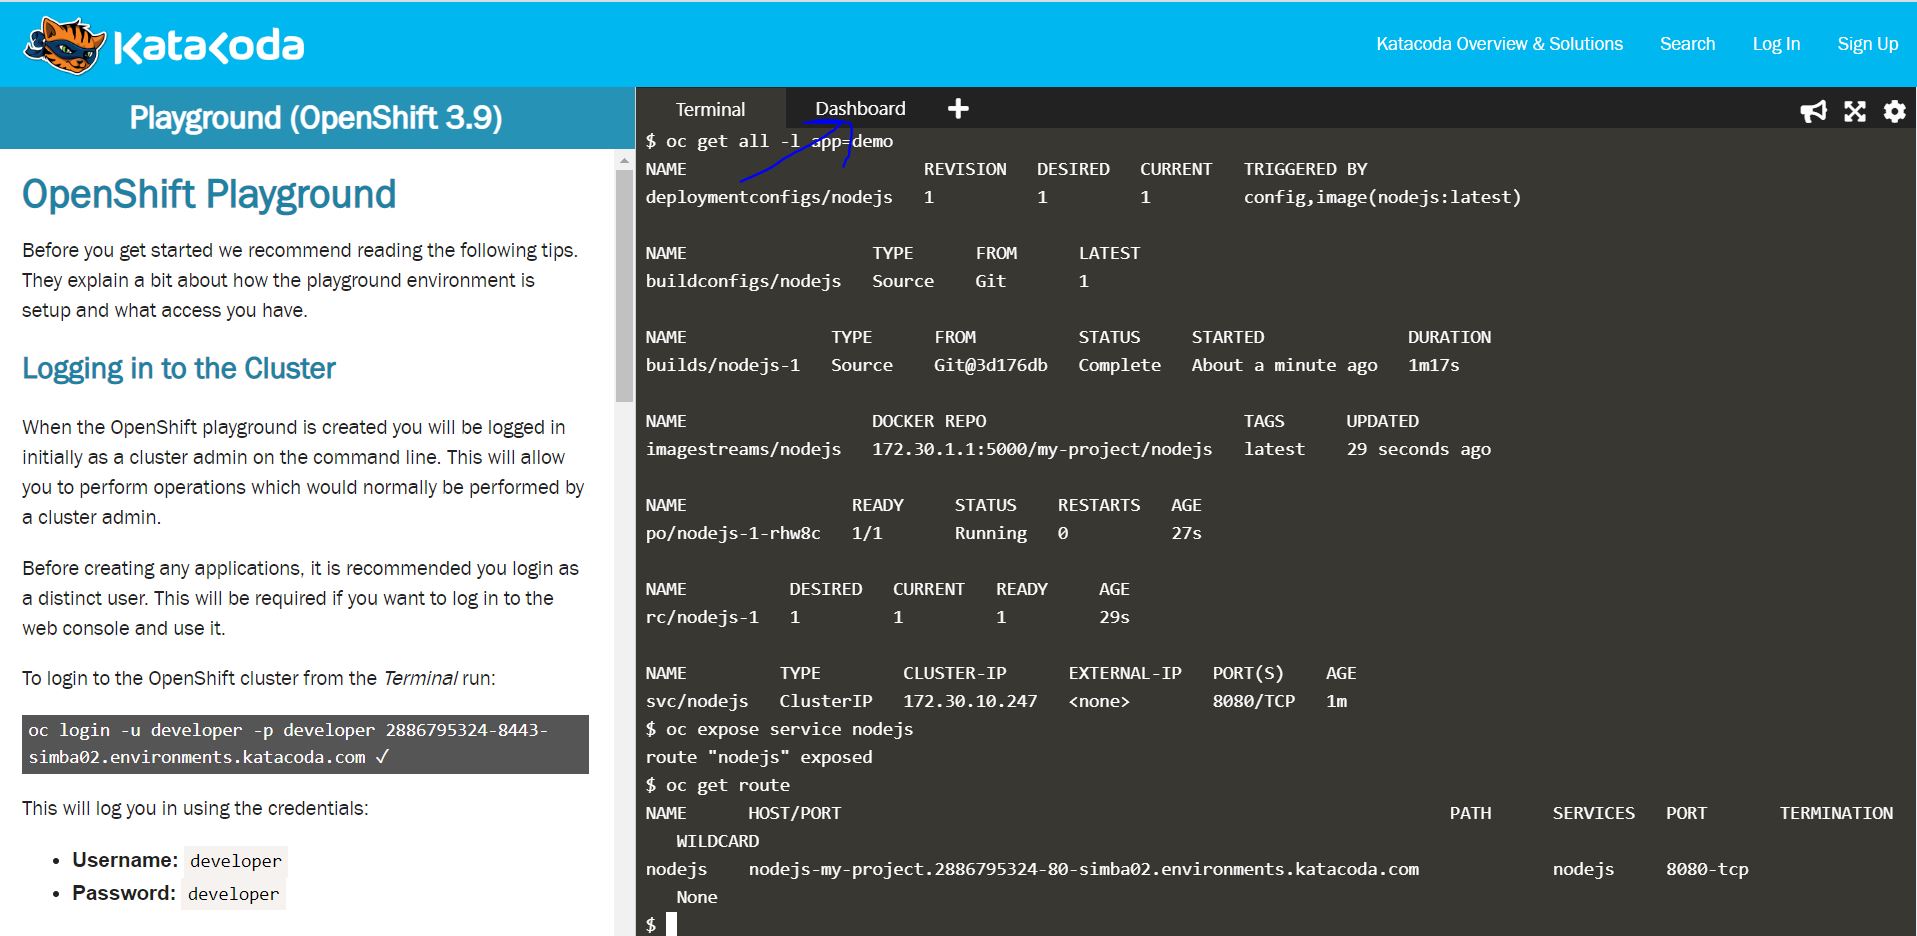Click cluster IP 172.30.10.247
The height and width of the screenshot is (936, 1917).
(970, 701)
